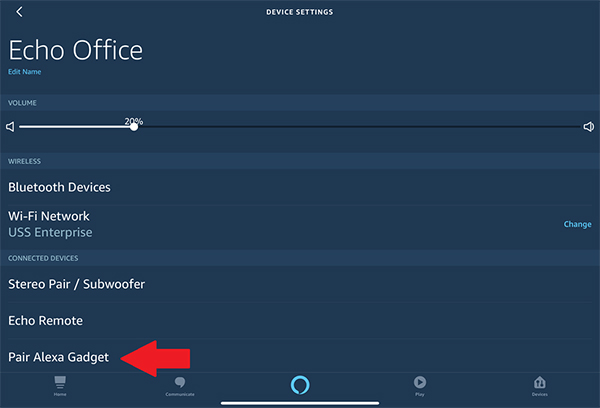Viewport: 600px width, 408px height.
Task: Tap the loud speaker icon
Action: click(589, 127)
